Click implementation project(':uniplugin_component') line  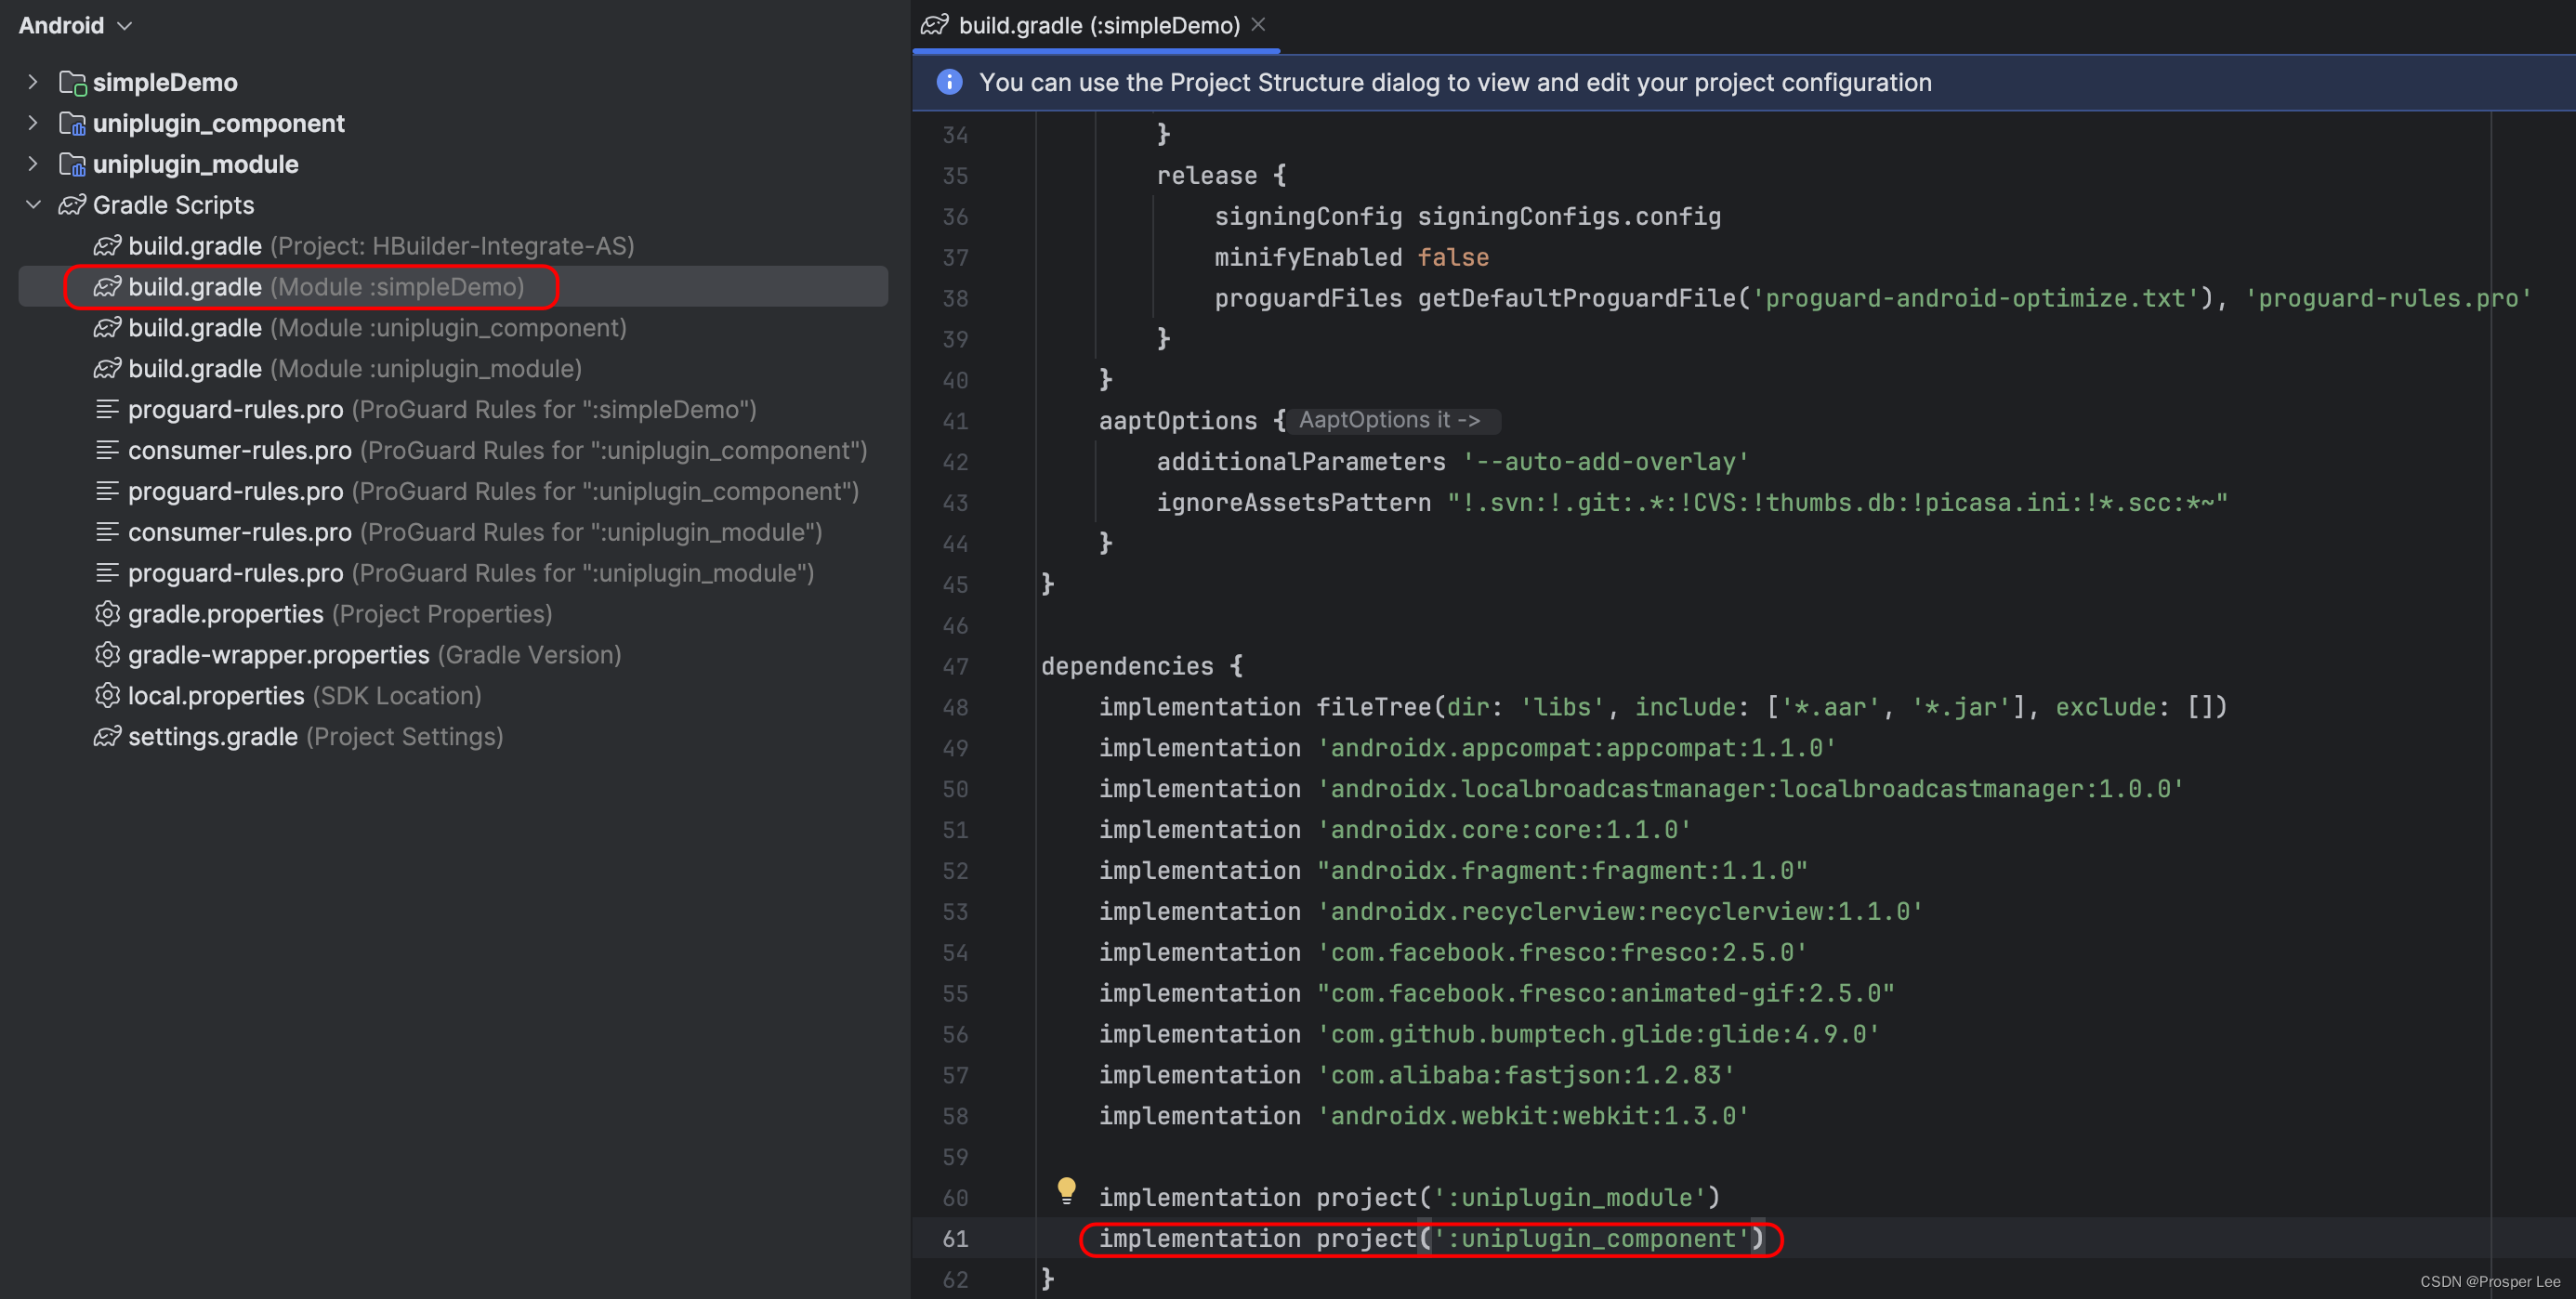click(1431, 1238)
